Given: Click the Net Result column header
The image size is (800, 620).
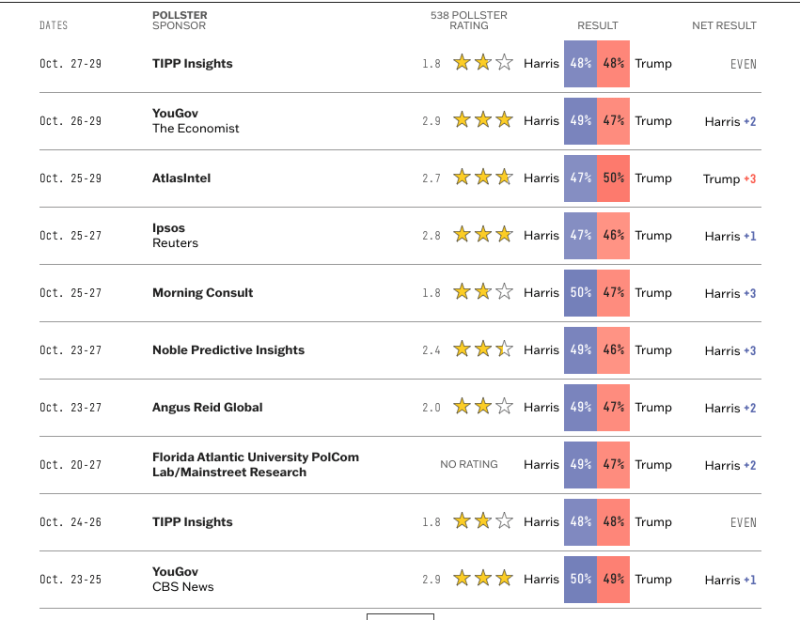Looking at the screenshot, I should [x=724, y=25].
